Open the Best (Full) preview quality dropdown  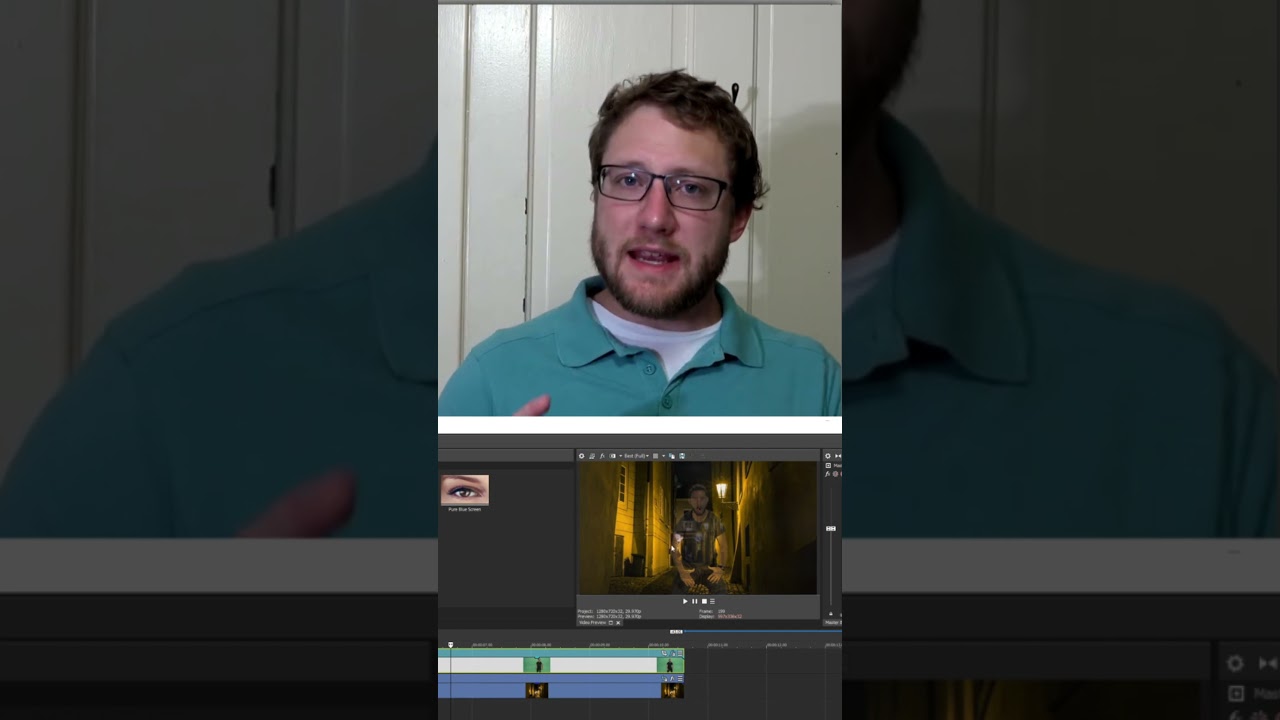(636, 456)
